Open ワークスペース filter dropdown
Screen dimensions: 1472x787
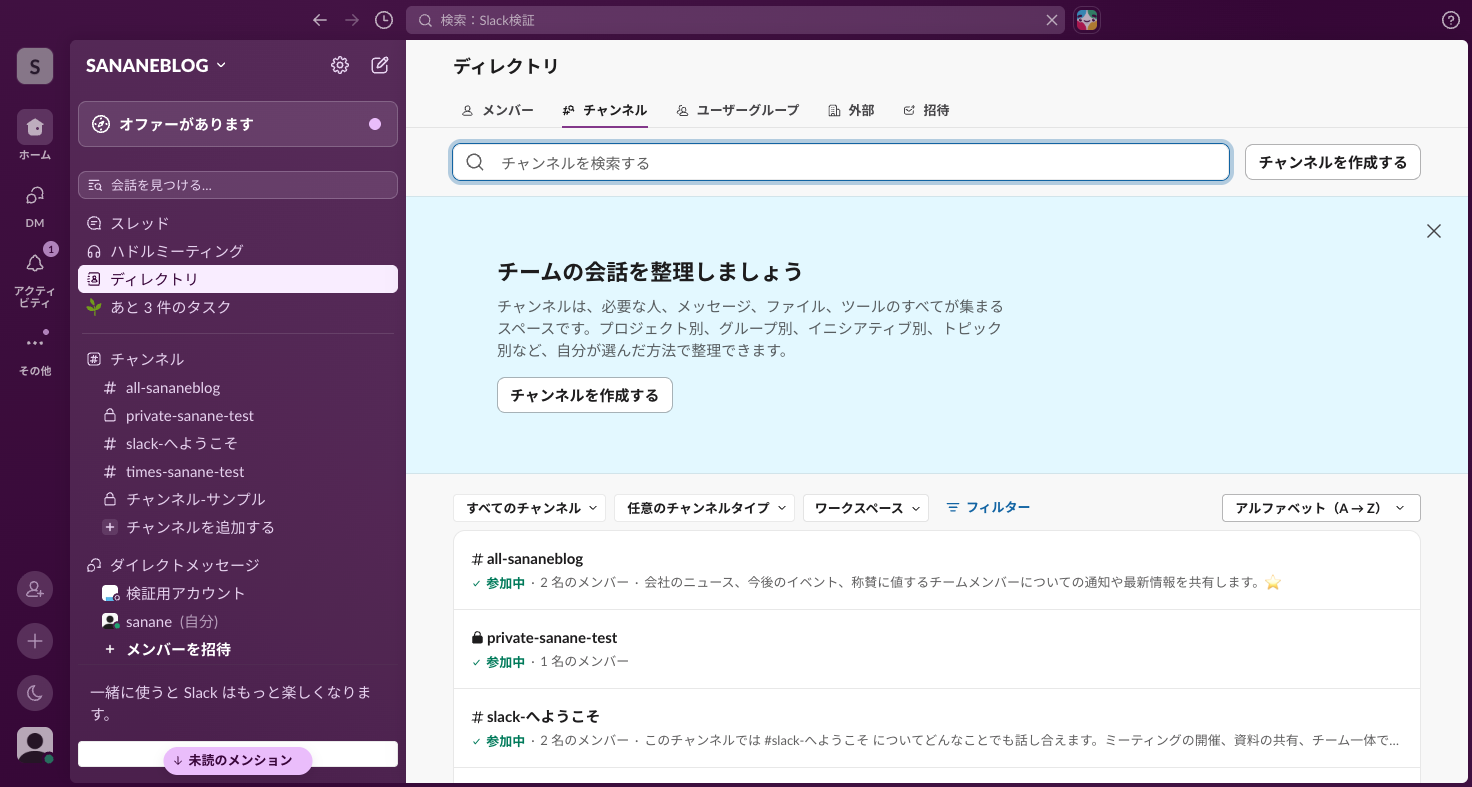tap(866, 508)
